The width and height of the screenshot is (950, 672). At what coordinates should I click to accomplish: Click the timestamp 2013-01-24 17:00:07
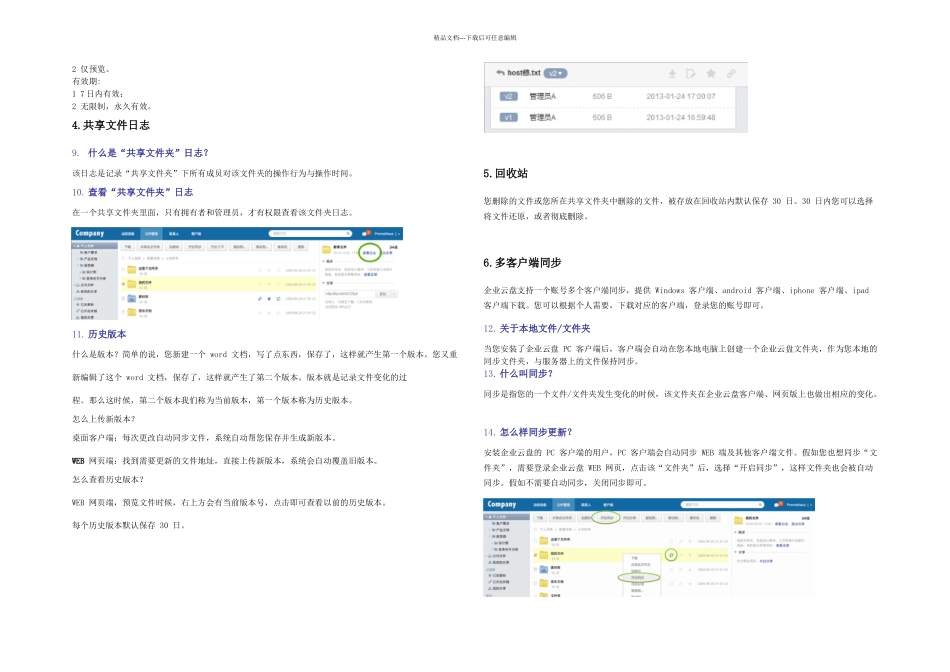pos(680,96)
